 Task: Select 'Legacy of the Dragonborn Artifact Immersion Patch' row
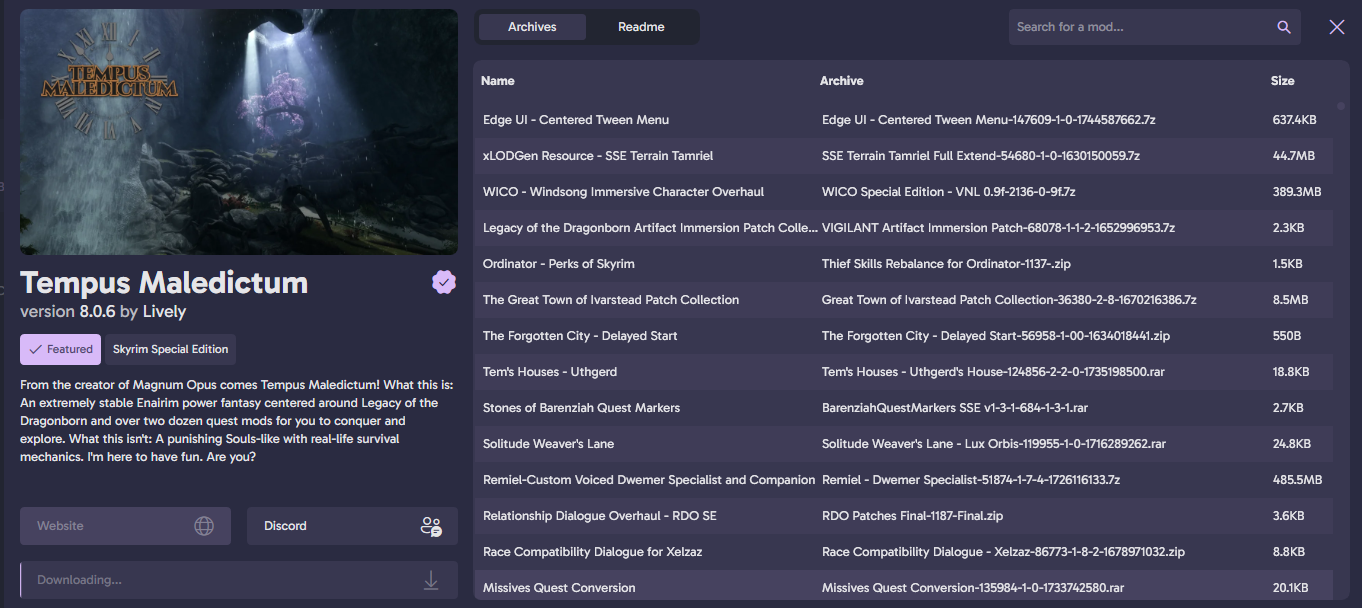click(x=903, y=228)
